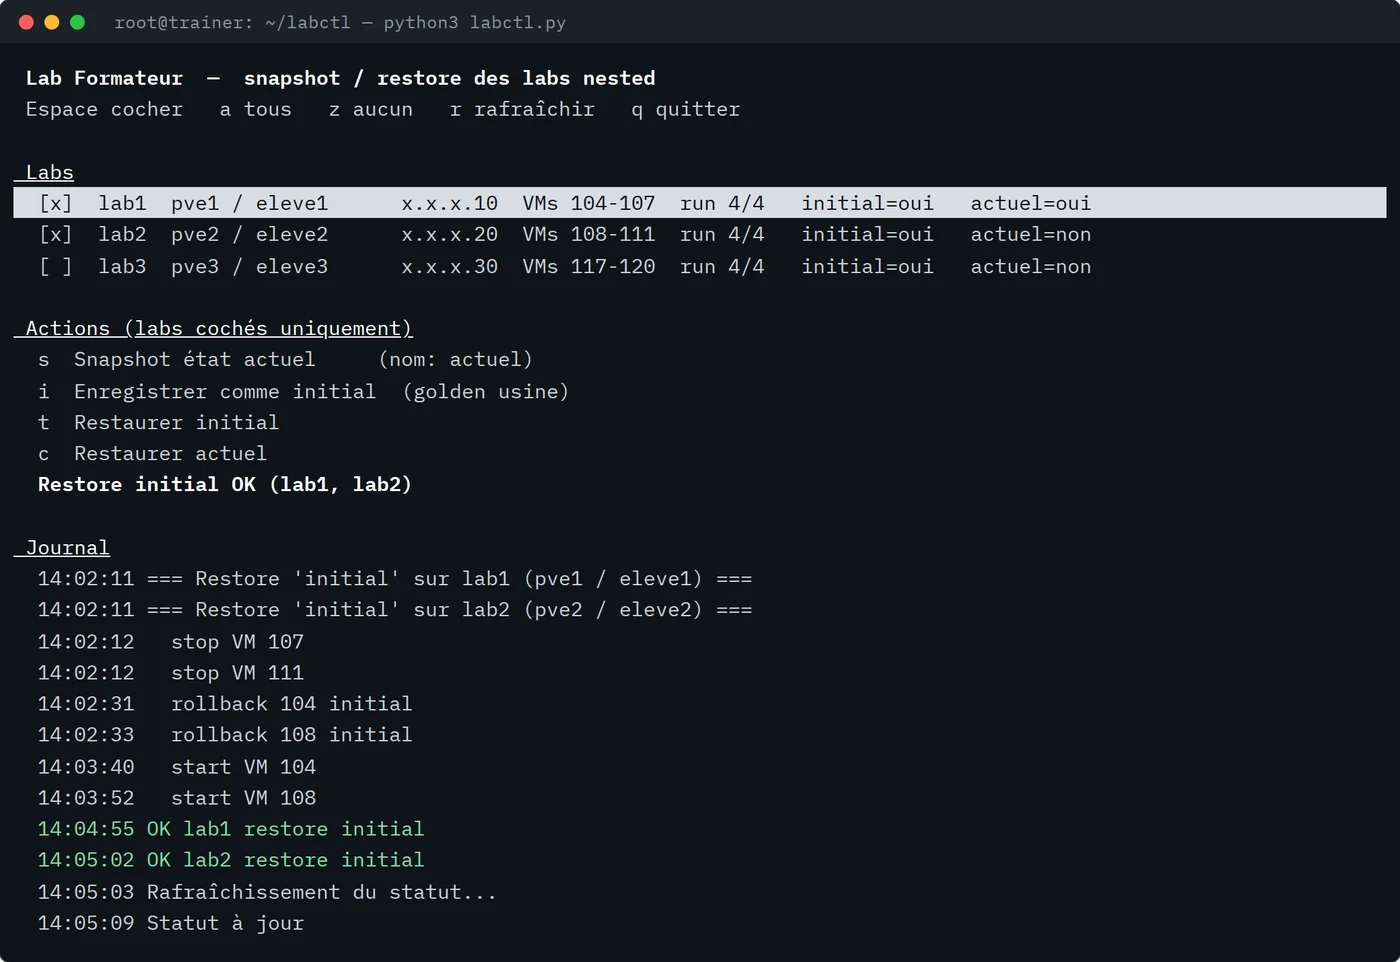Click the 'z aucun' deselect shortcut

[x=371, y=109]
